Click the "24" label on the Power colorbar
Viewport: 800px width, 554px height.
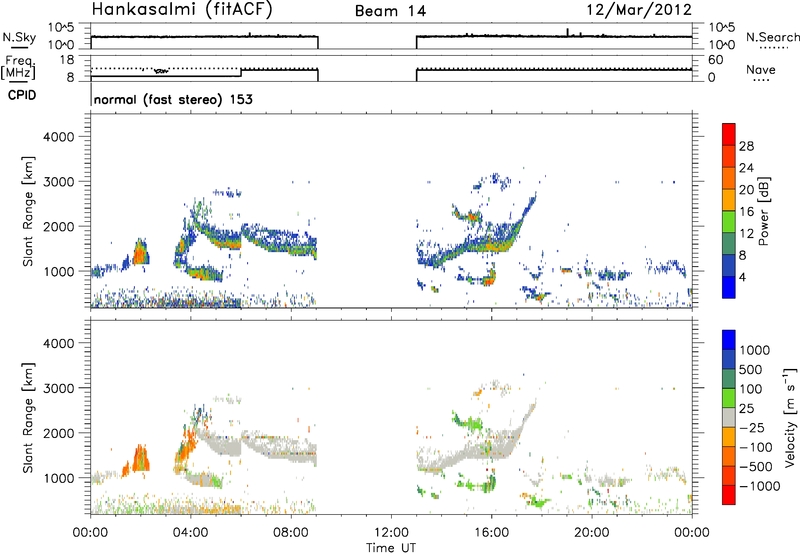click(x=746, y=168)
